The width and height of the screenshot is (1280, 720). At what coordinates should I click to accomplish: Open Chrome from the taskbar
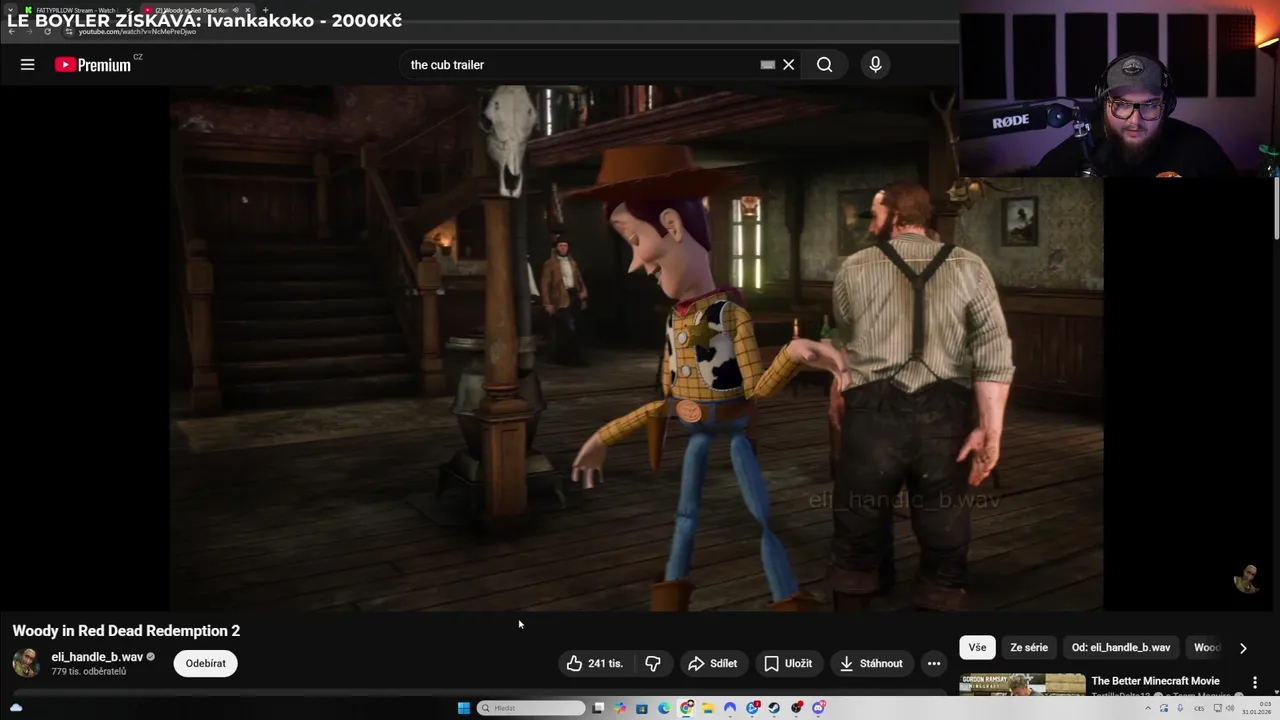pyautogui.click(x=686, y=708)
